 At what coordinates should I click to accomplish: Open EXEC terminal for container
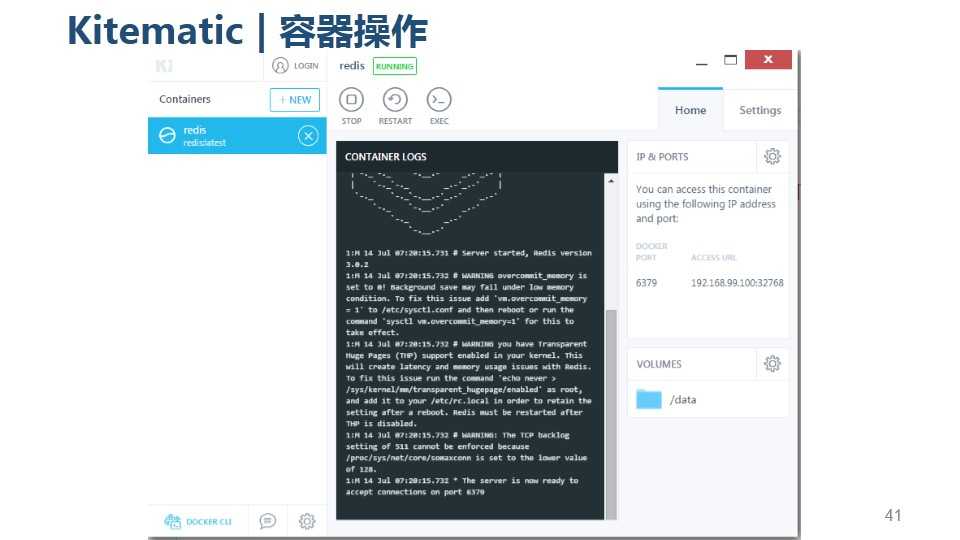[439, 100]
